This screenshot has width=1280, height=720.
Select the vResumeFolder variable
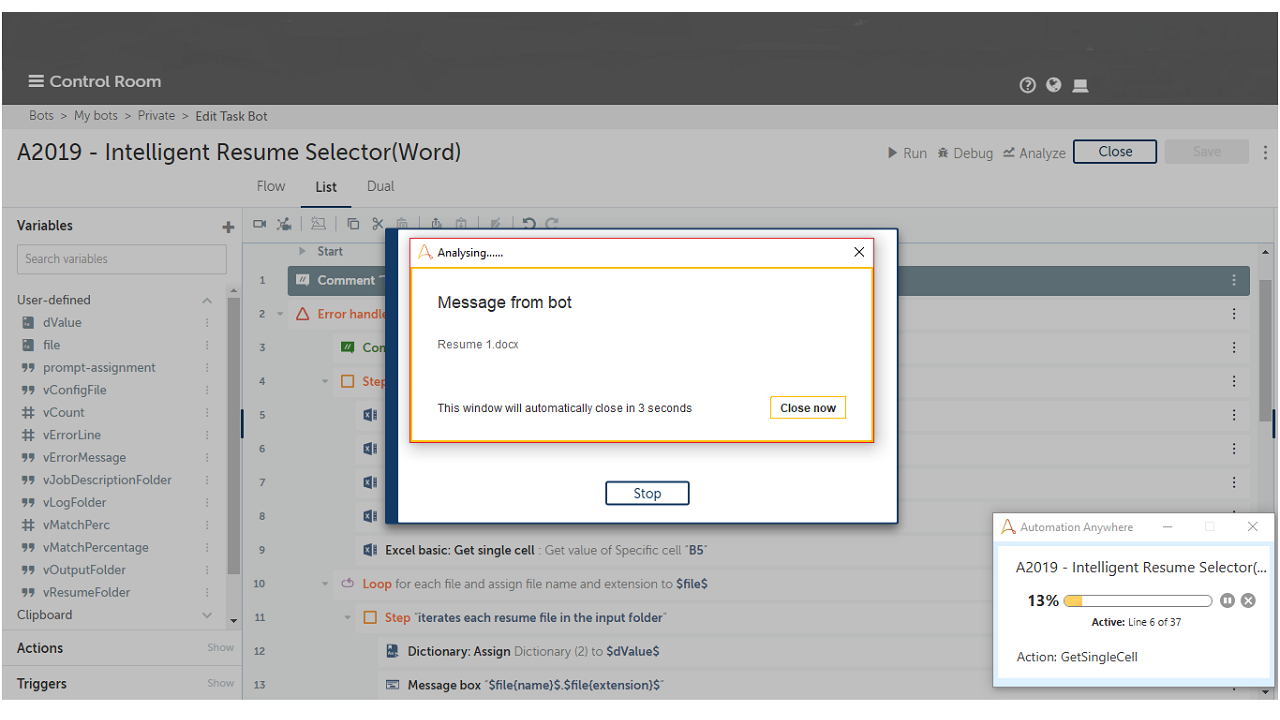click(87, 593)
